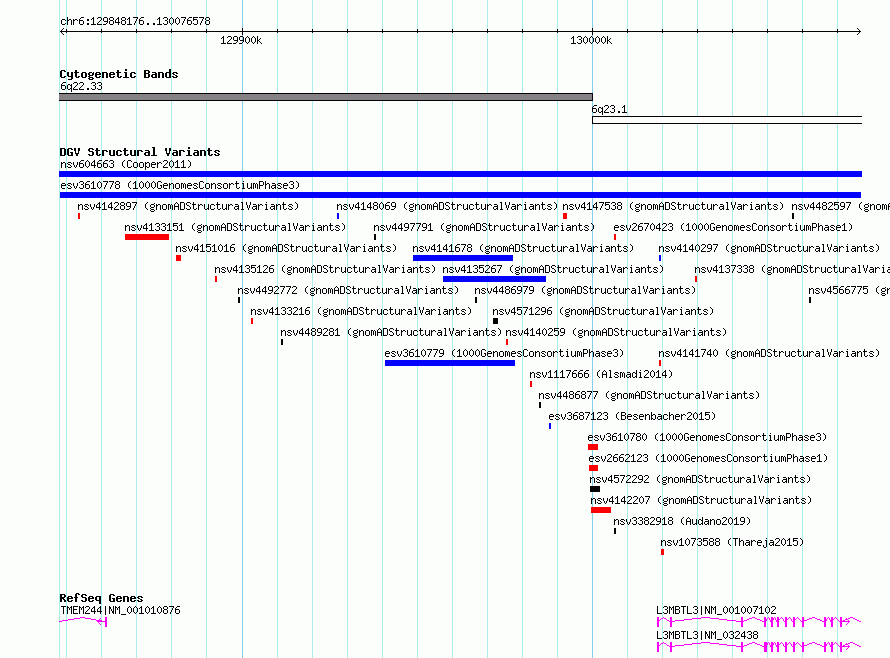Viewport: 890px width, 658px height.
Task: Select the red nsv4142207 variant bar
Action: pyautogui.click(x=601, y=510)
